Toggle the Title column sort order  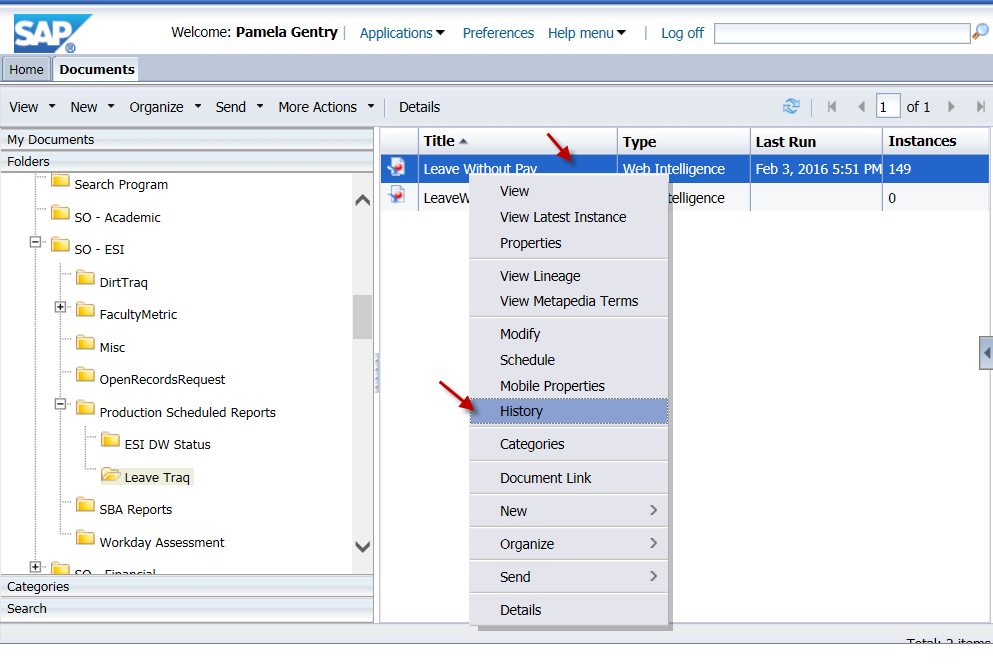click(x=437, y=141)
